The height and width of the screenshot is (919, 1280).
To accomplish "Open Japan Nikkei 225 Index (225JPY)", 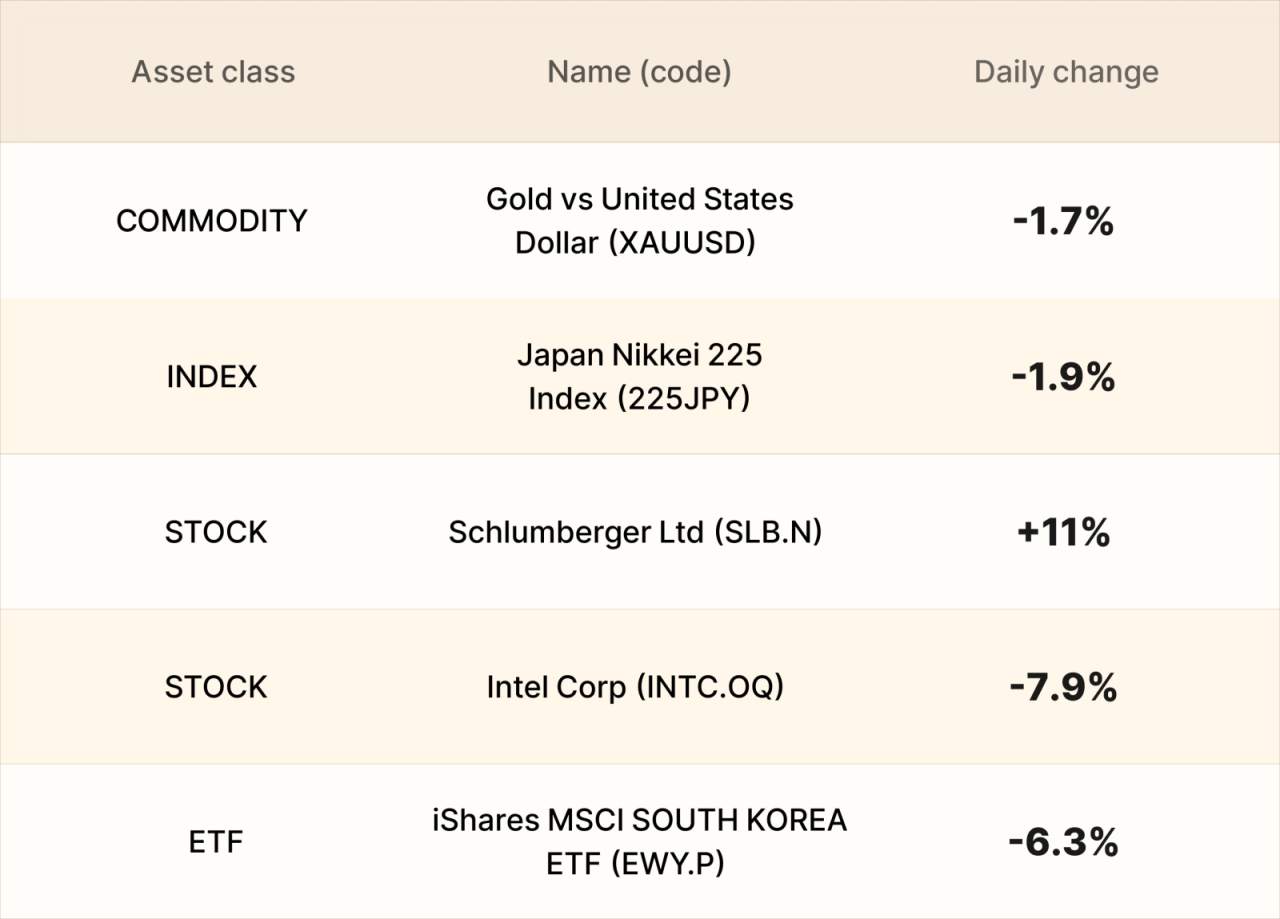I will pos(639,377).
